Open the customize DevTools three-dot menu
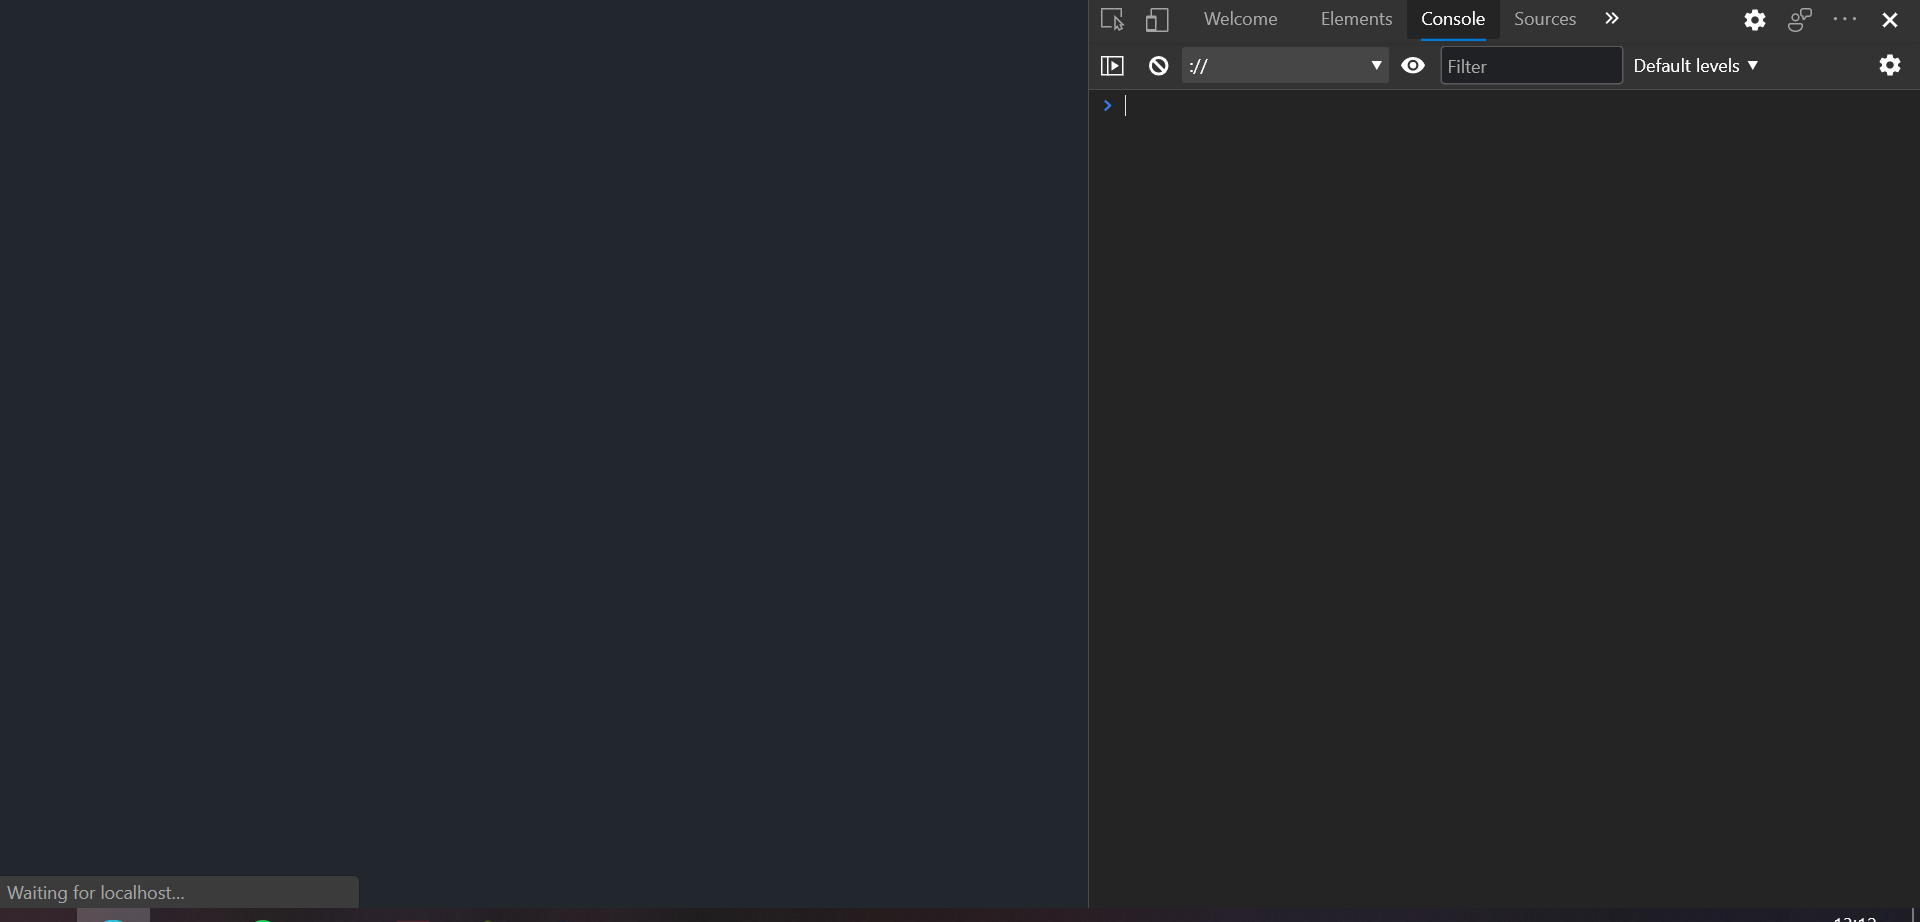 1844,19
